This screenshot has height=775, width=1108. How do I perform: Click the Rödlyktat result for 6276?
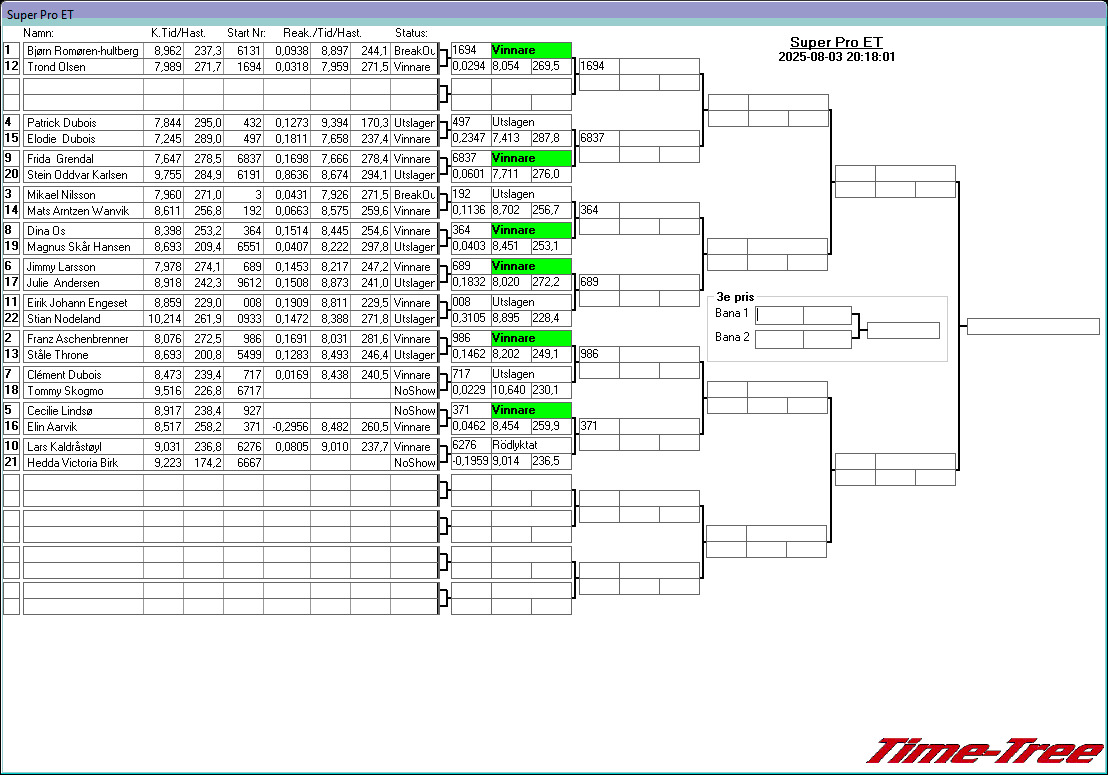pyautogui.click(x=531, y=446)
